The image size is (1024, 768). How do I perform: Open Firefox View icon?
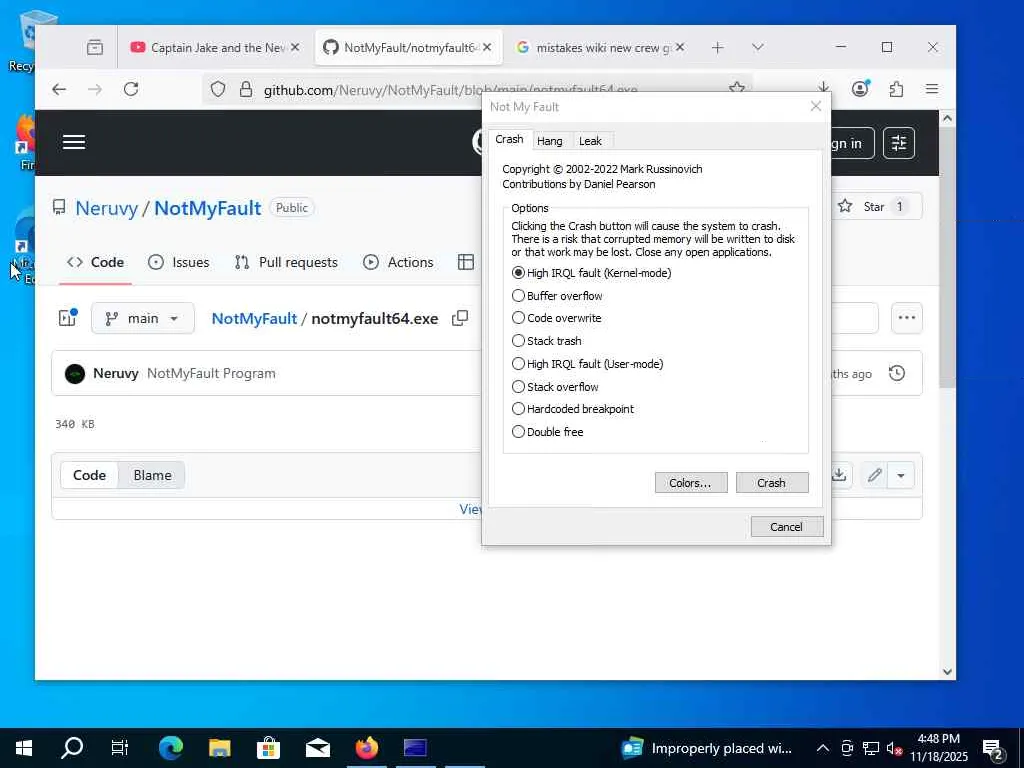click(95, 48)
